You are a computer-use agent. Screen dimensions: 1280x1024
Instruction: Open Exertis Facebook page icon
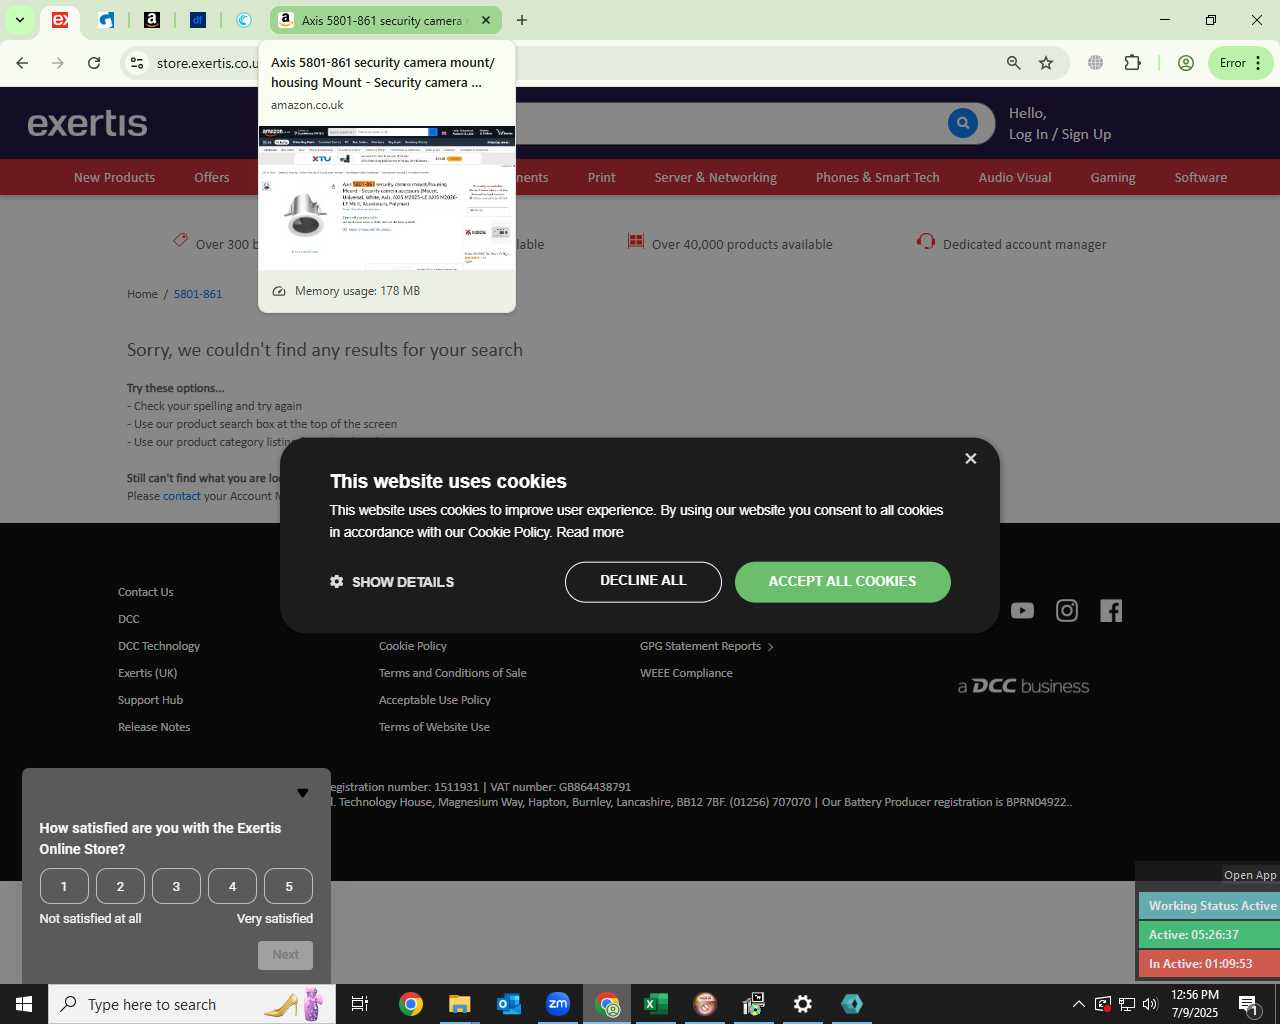[x=1111, y=610]
